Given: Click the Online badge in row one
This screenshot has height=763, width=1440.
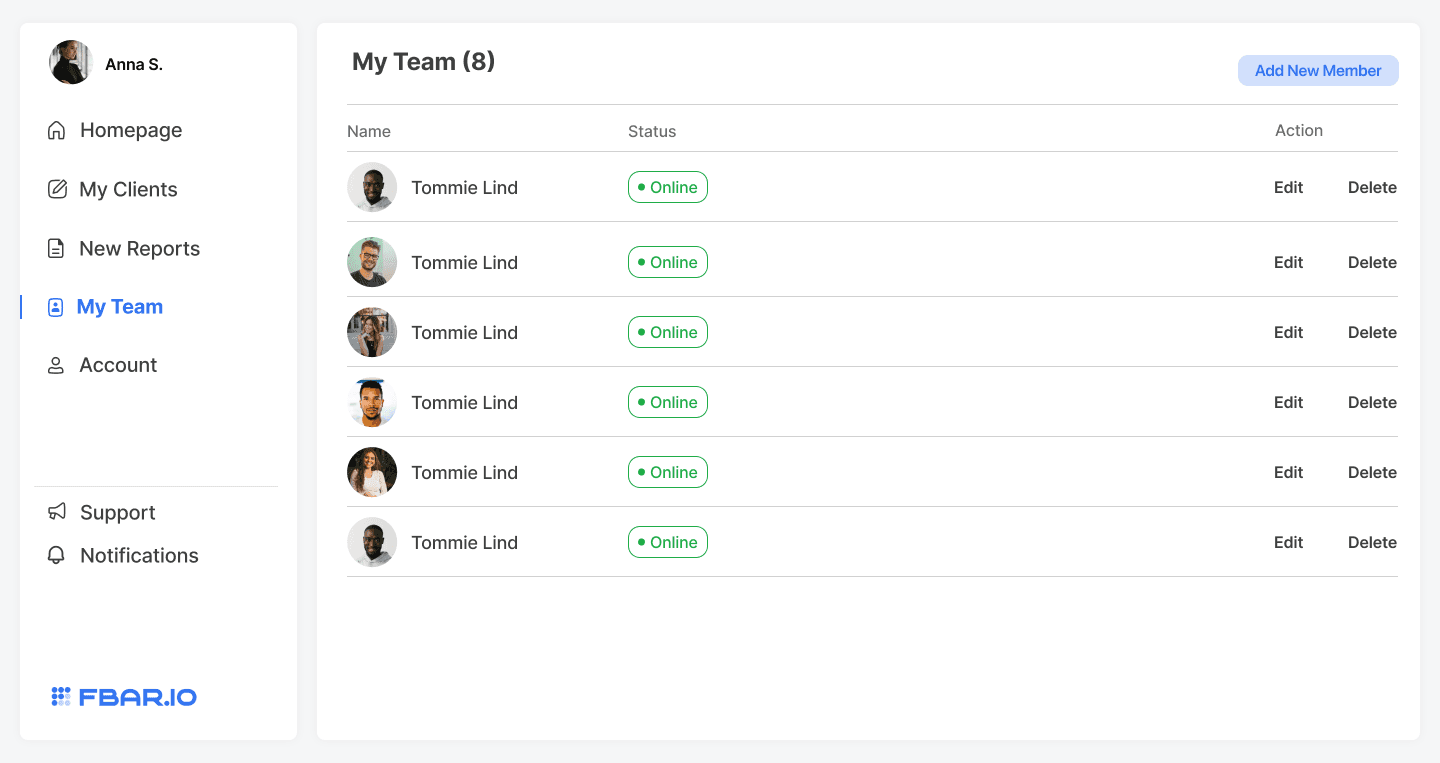Looking at the screenshot, I should tap(667, 186).
